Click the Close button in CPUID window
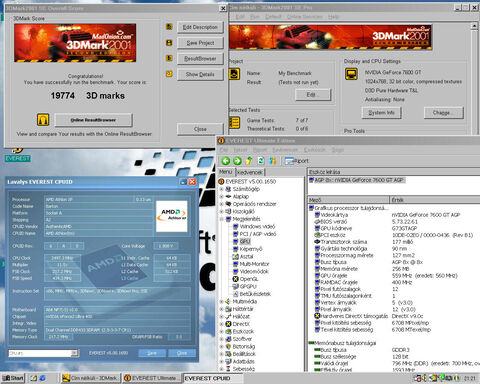Viewport: 480px width, 384px height. tap(182, 353)
